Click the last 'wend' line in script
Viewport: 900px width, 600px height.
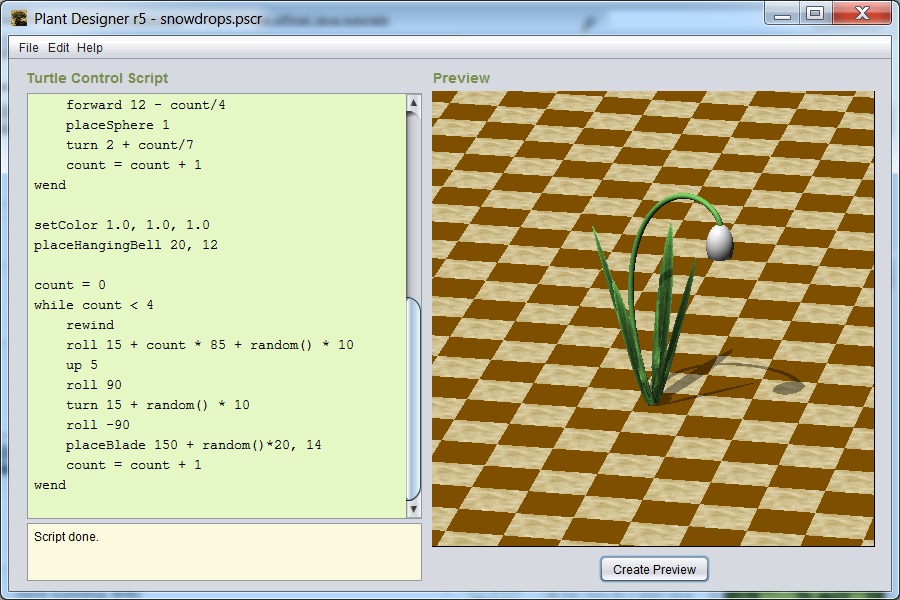tap(50, 485)
